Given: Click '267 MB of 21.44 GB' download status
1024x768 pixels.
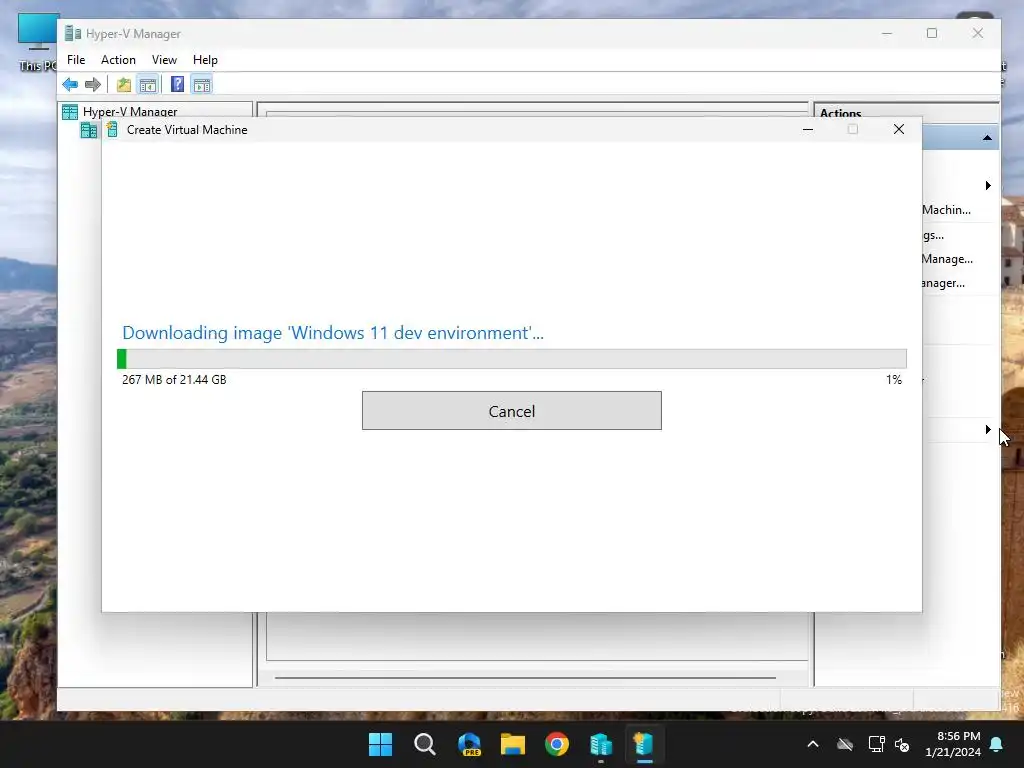Looking at the screenshot, I should point(174,379).
